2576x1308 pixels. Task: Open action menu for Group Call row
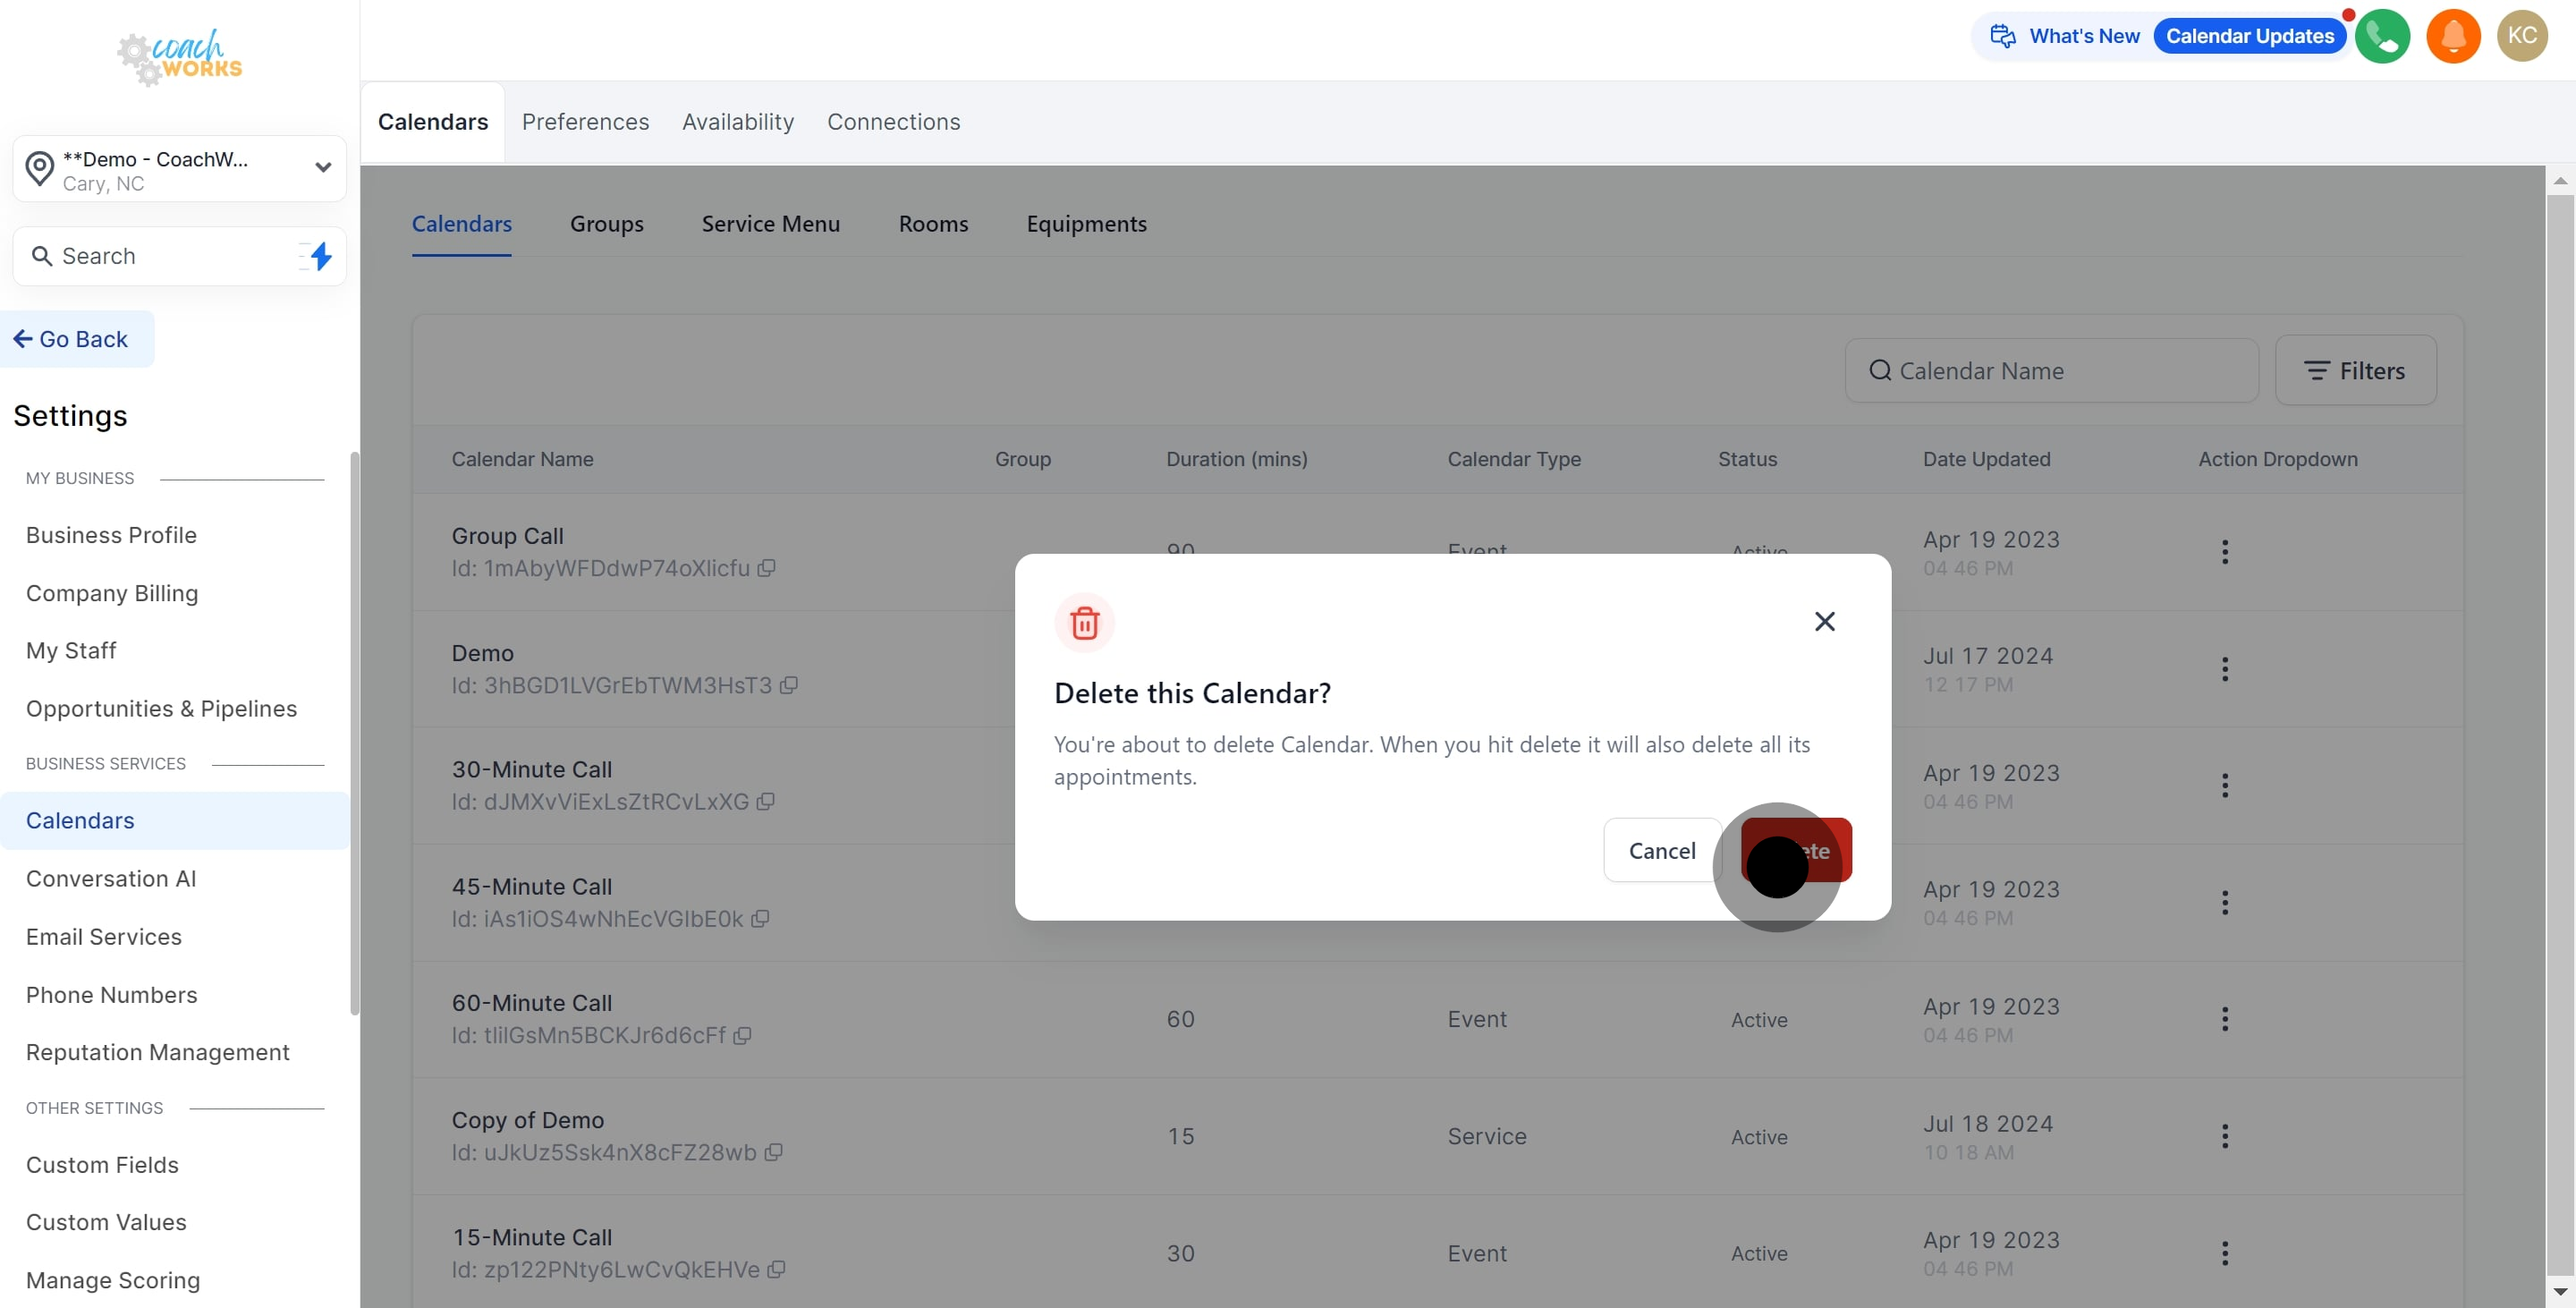pyautogui.click(x=2224, y=552)
